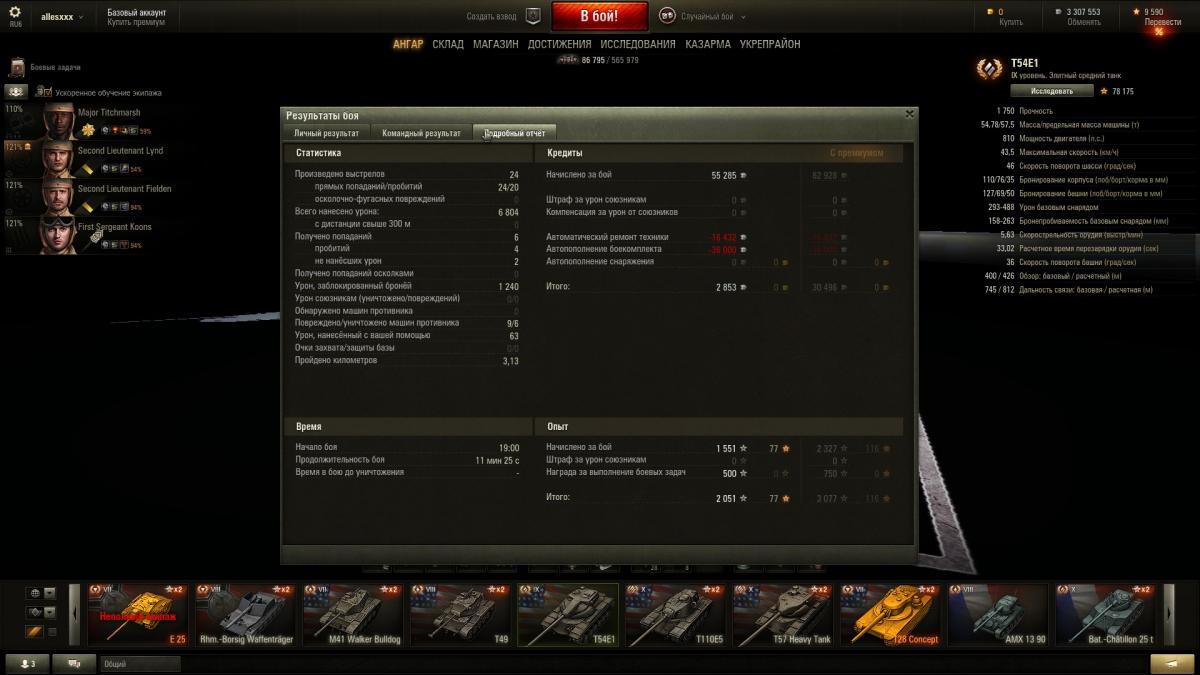This screenshot has width=1200, height=675.
Task: Open contacts list button showing 3
Action: click(27, 663)
